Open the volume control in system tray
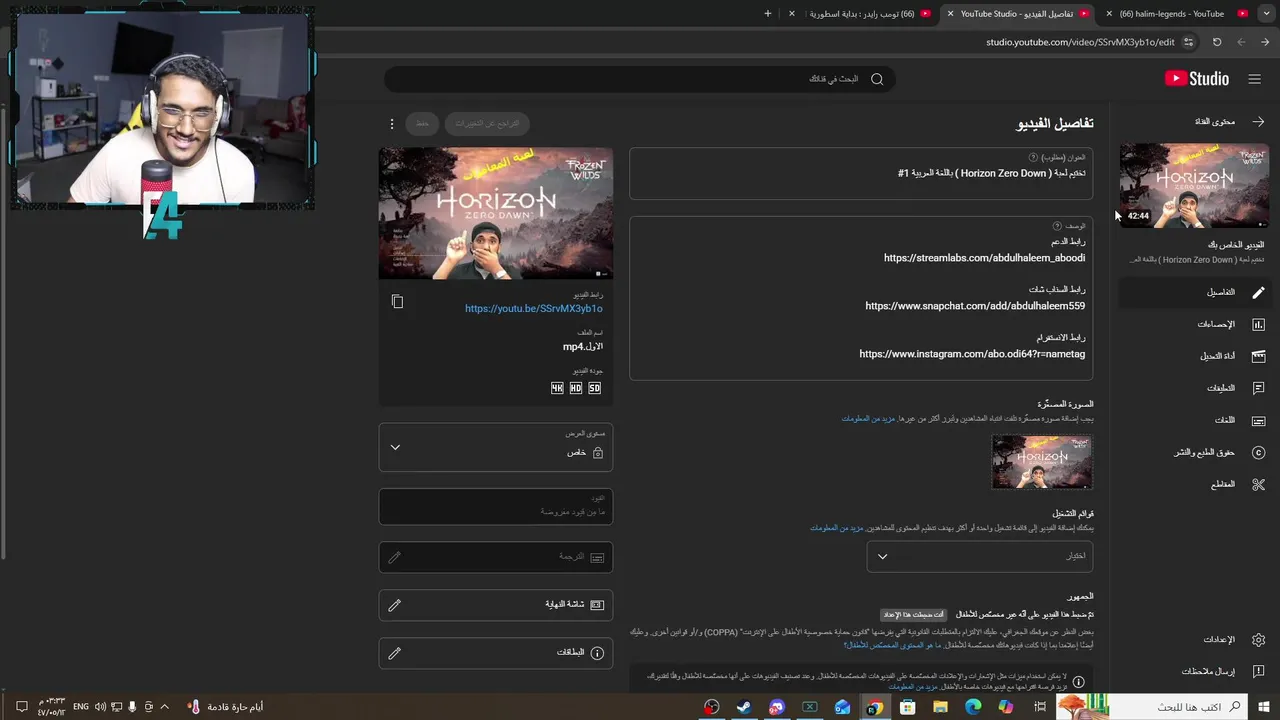 pos(101,707)
